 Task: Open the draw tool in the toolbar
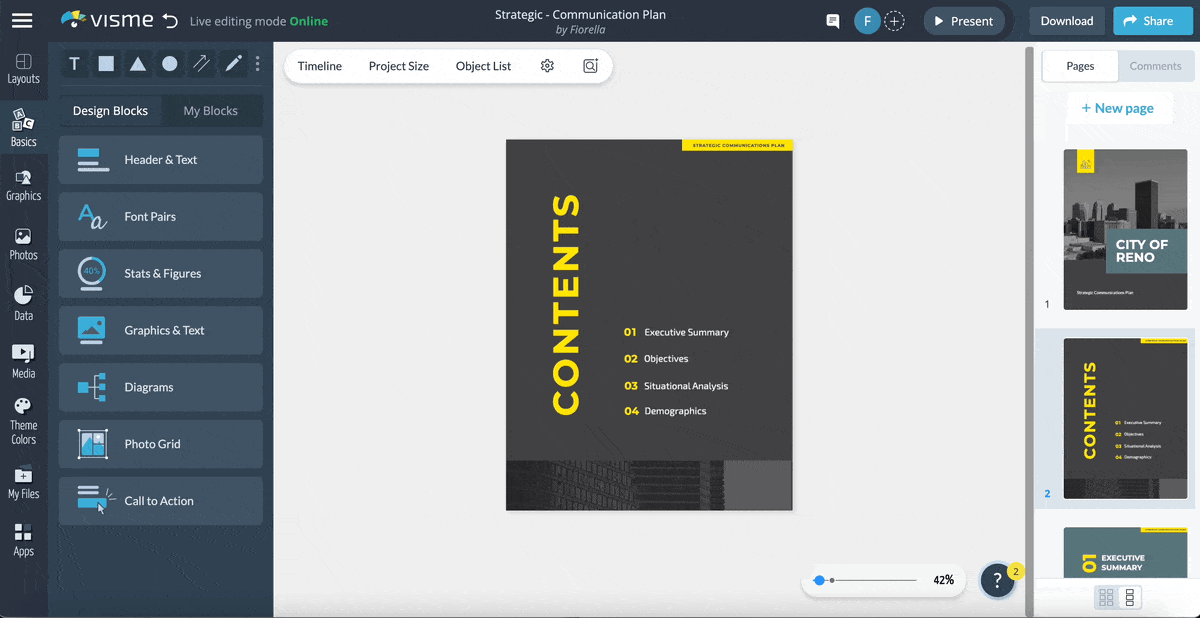232,63
